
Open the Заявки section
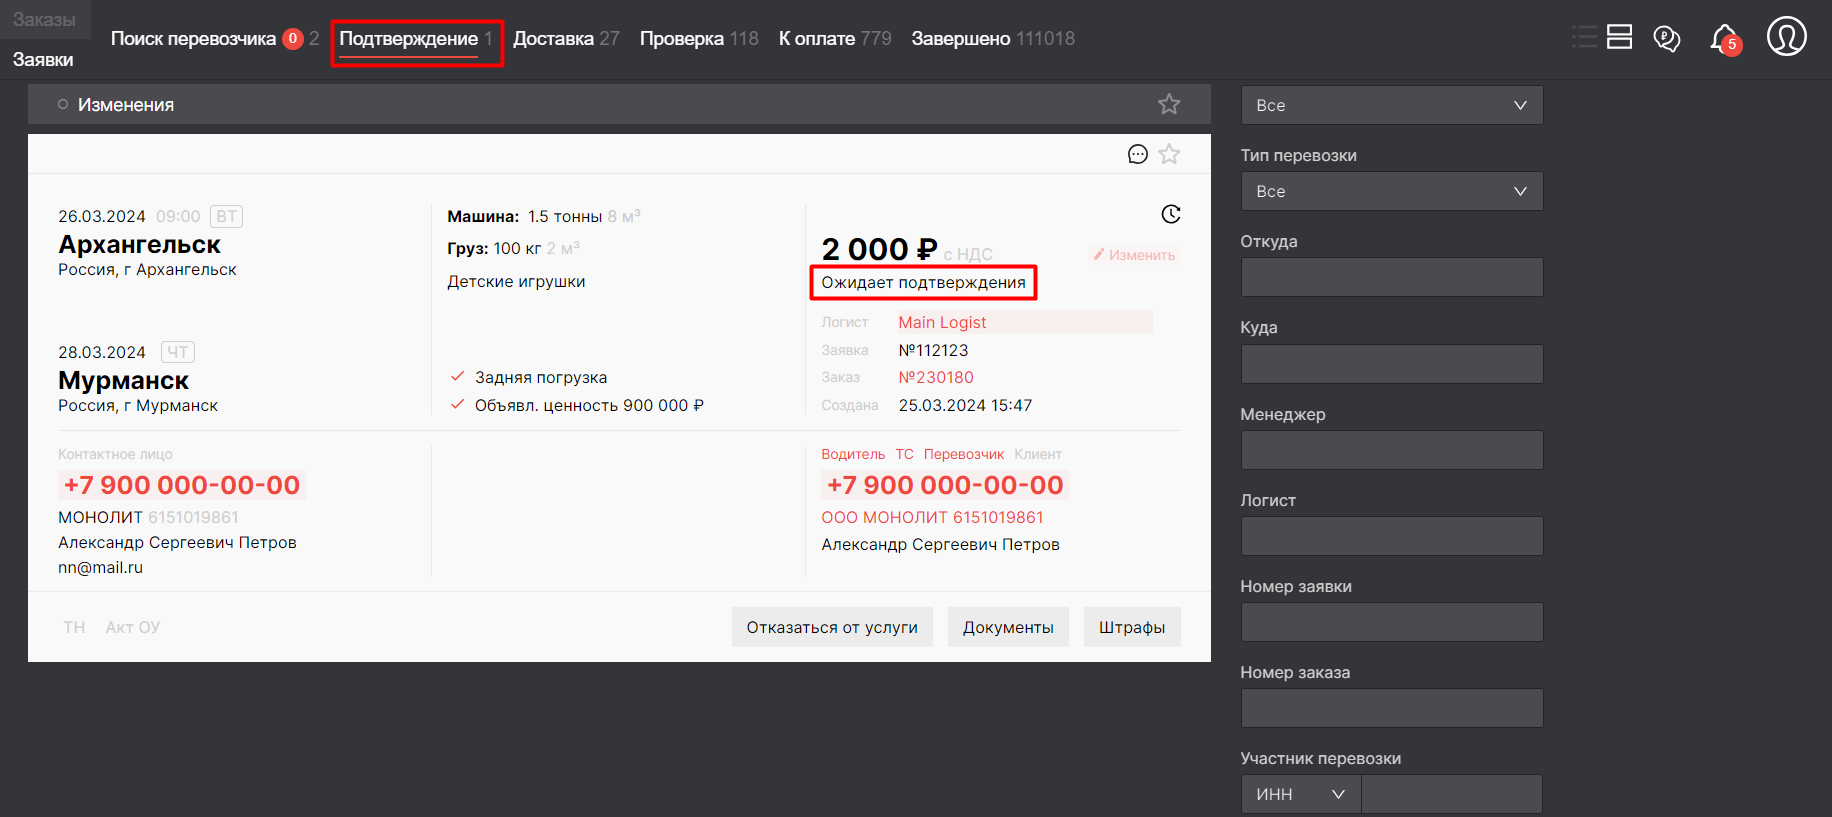click(43, 59)
